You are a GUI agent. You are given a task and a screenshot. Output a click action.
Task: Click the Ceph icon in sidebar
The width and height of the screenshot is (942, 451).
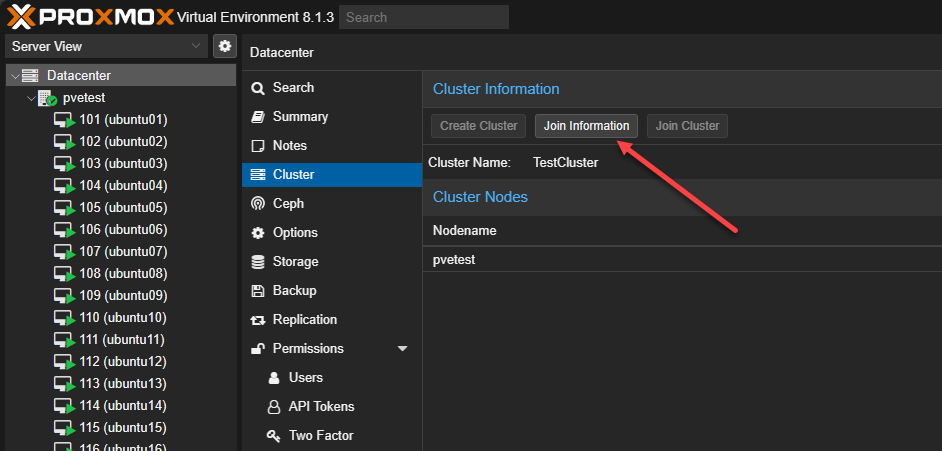pyautogui.click(x=258, y=204)
